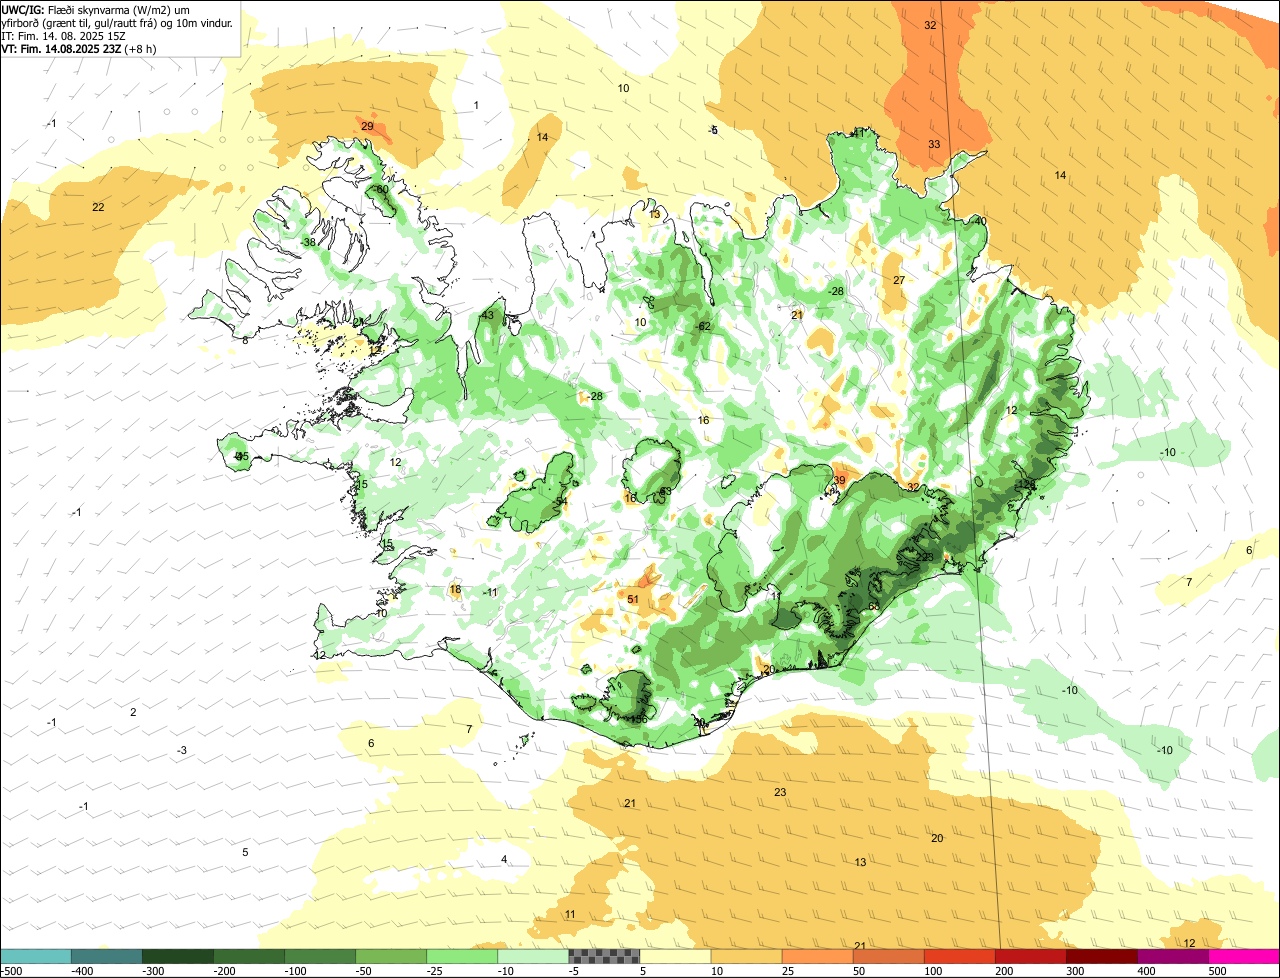The height and width of the screenshot is (978, 1280).
Task: Click the map value -43
Action: (486, 316)
